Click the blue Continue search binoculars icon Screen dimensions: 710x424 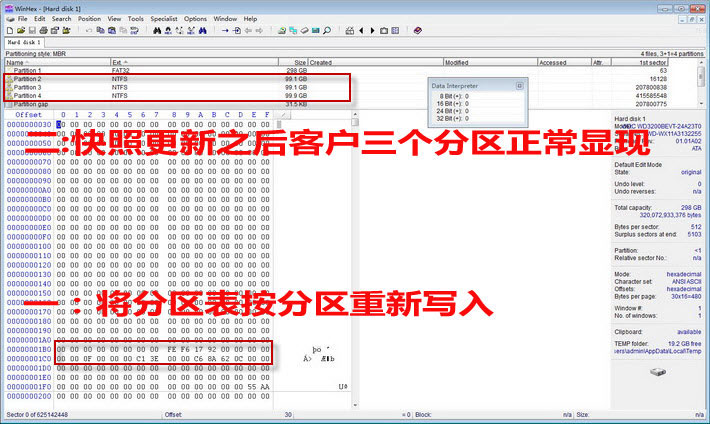(x=202, y=30)
